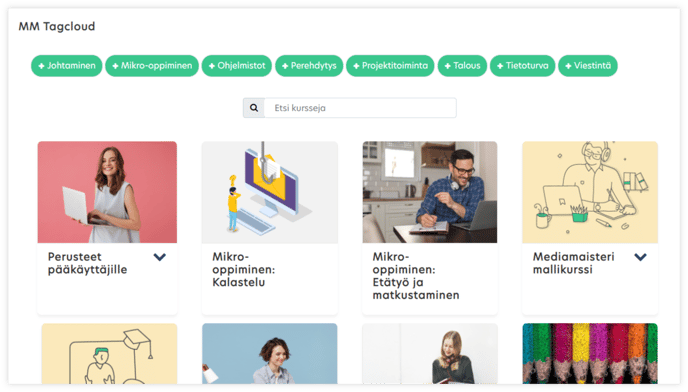688x392 pixels.
Task: Enable the Projektitoiminta tag filter
Action: pos(390,66)
